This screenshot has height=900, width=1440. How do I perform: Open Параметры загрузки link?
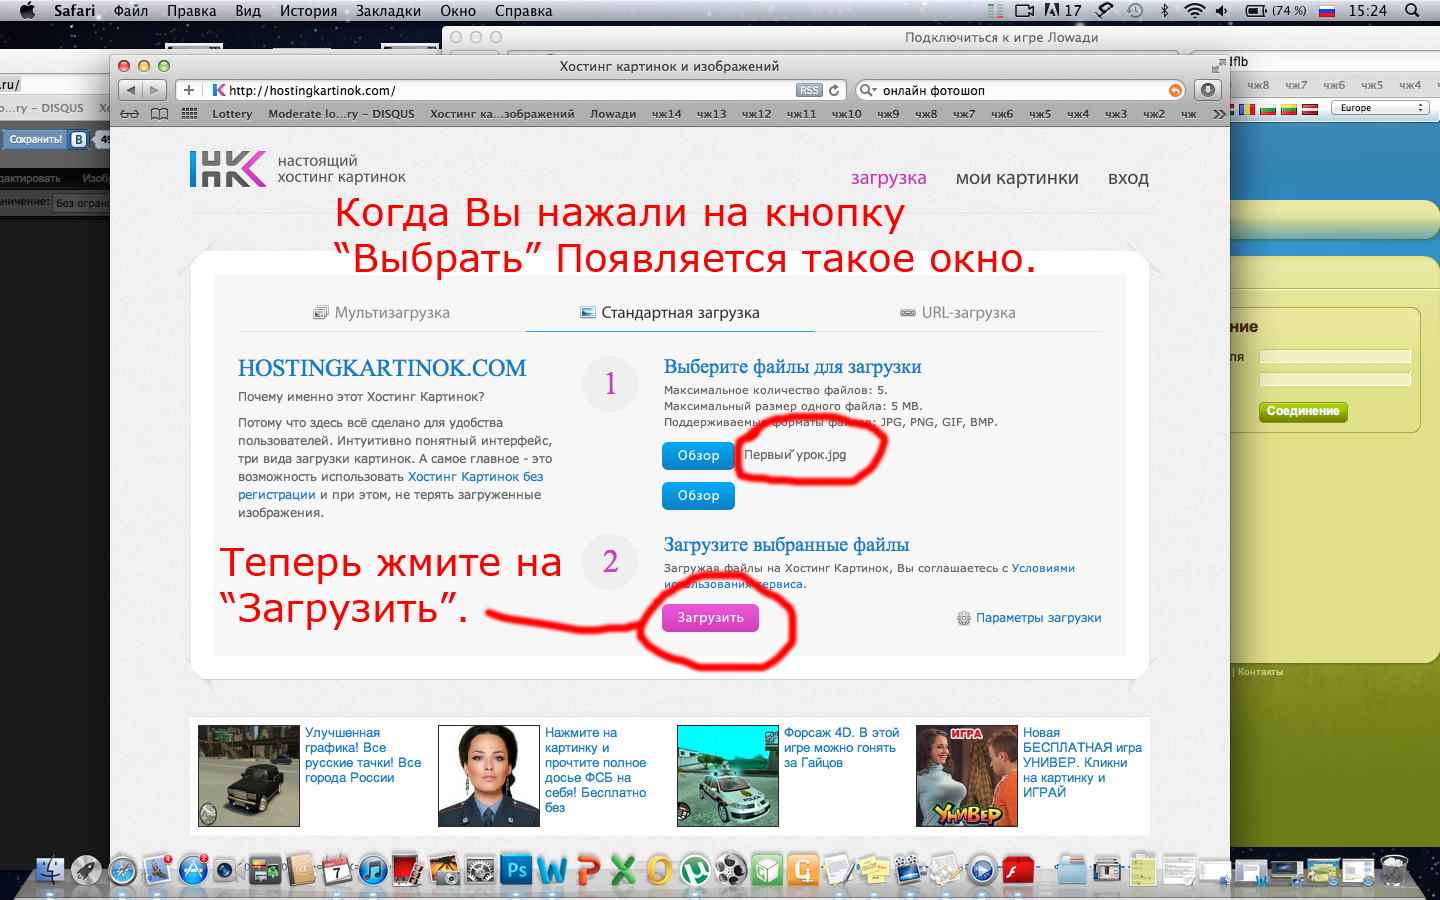click(x=1029, y=618)
